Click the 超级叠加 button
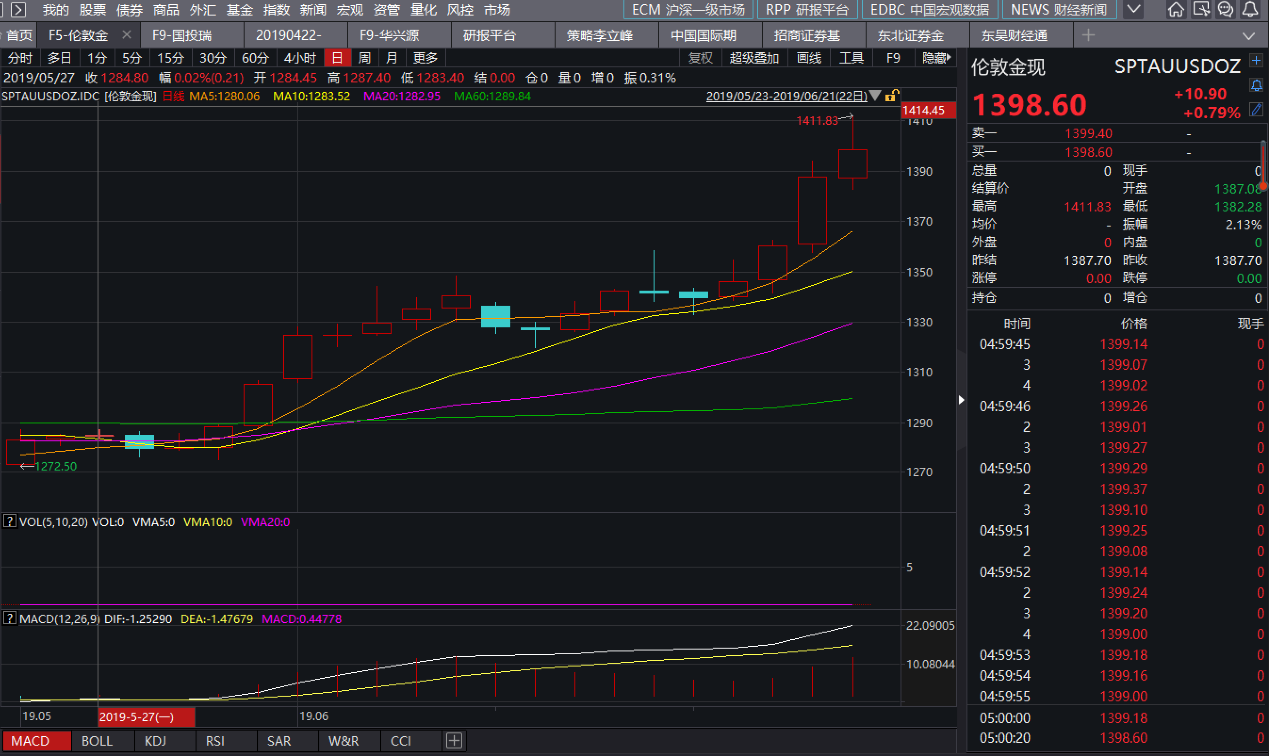 point(754,58)
